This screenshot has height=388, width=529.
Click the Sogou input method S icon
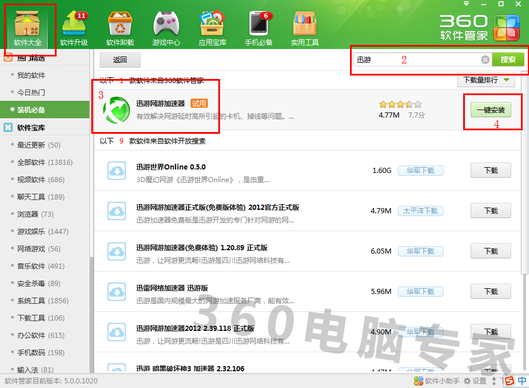click(x=509, y=381)
